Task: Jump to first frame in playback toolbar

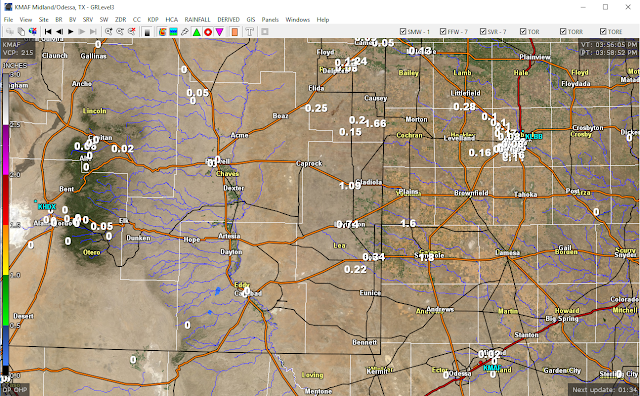Action: point(48,31)
